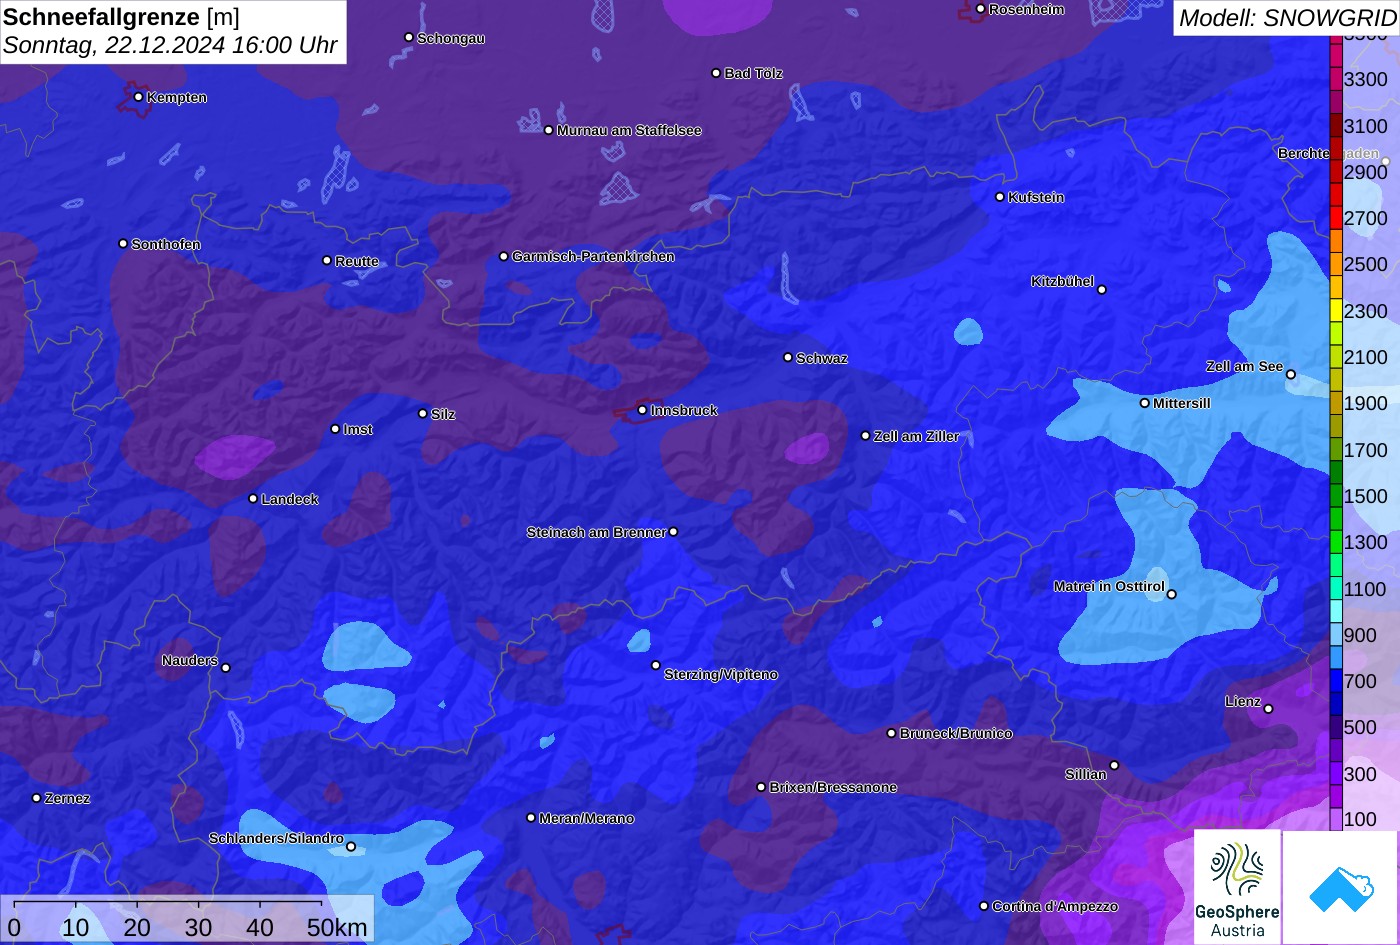This screenshot has height=945, width=1400.
Task: Click the Sterzing/Vipiteno label
Action: click(721, 675)
